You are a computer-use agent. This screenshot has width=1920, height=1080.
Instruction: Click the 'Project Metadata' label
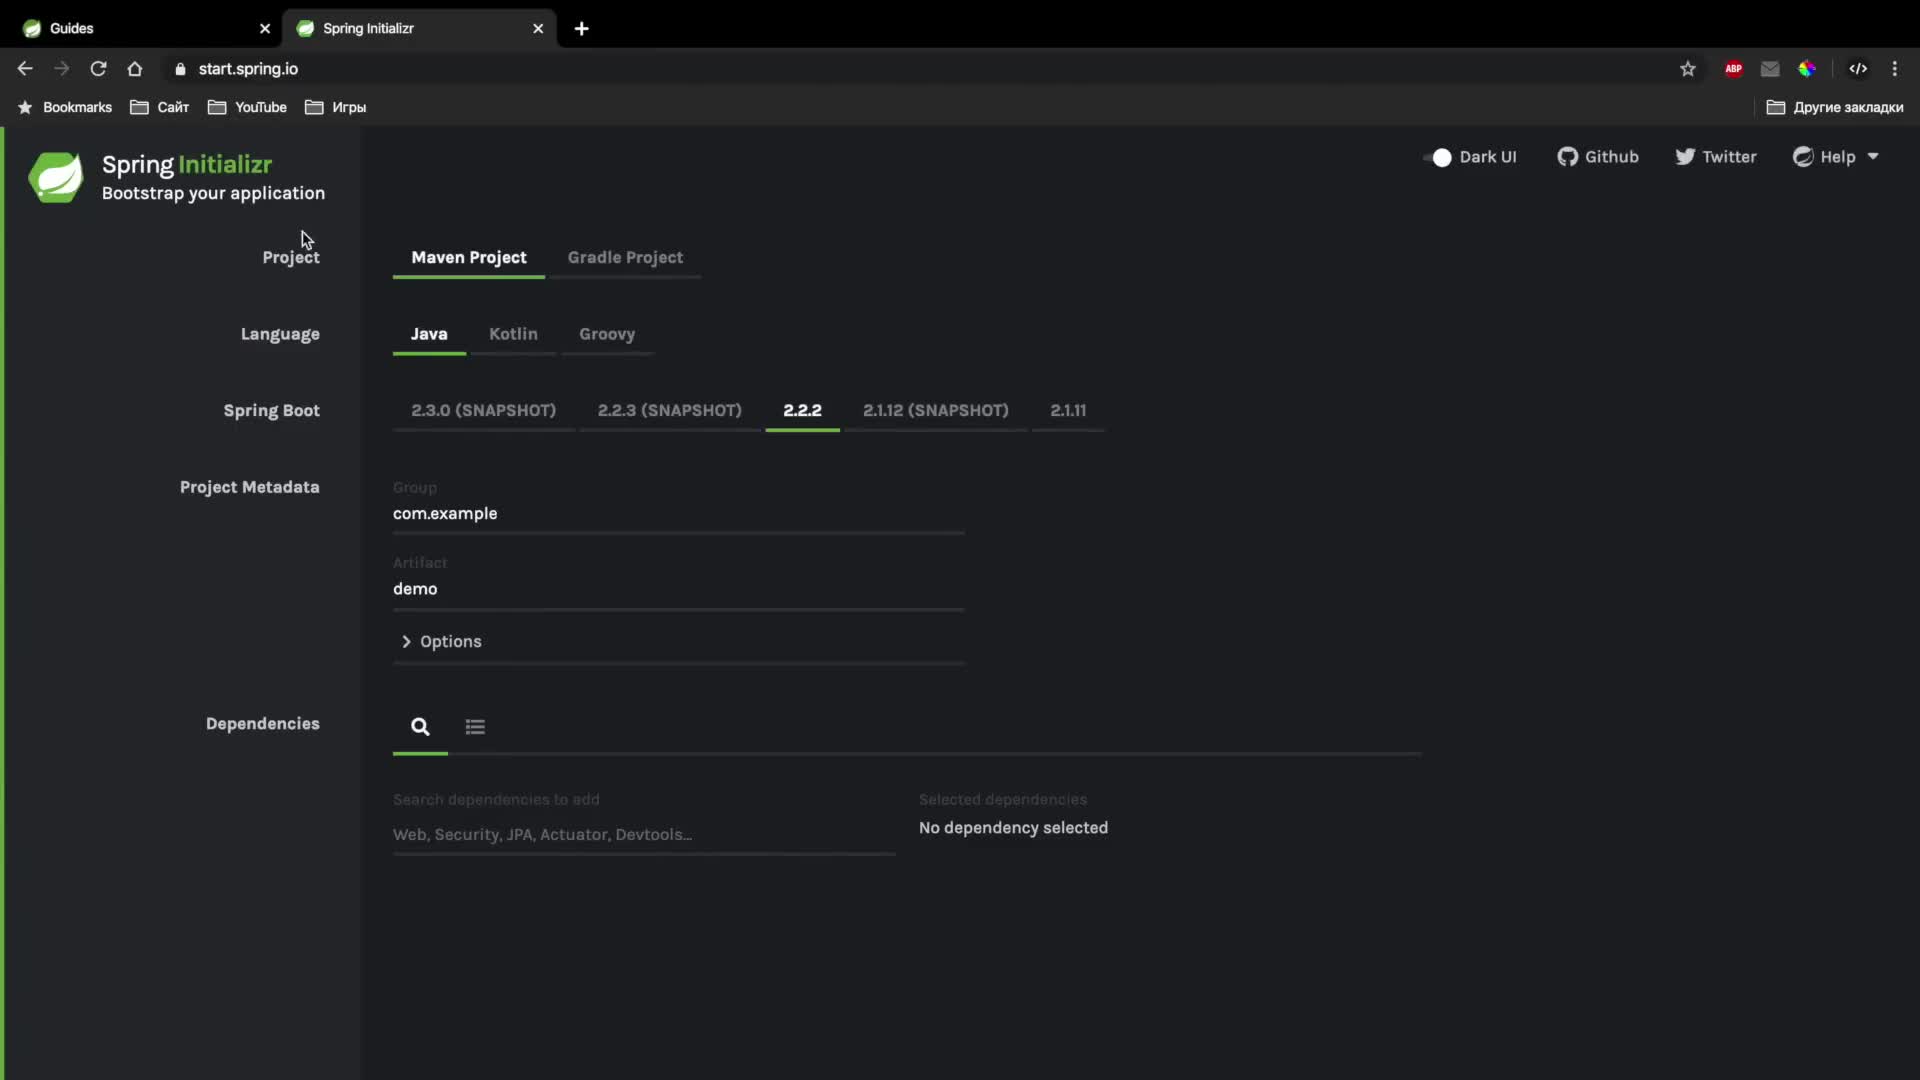click(250, 487)
